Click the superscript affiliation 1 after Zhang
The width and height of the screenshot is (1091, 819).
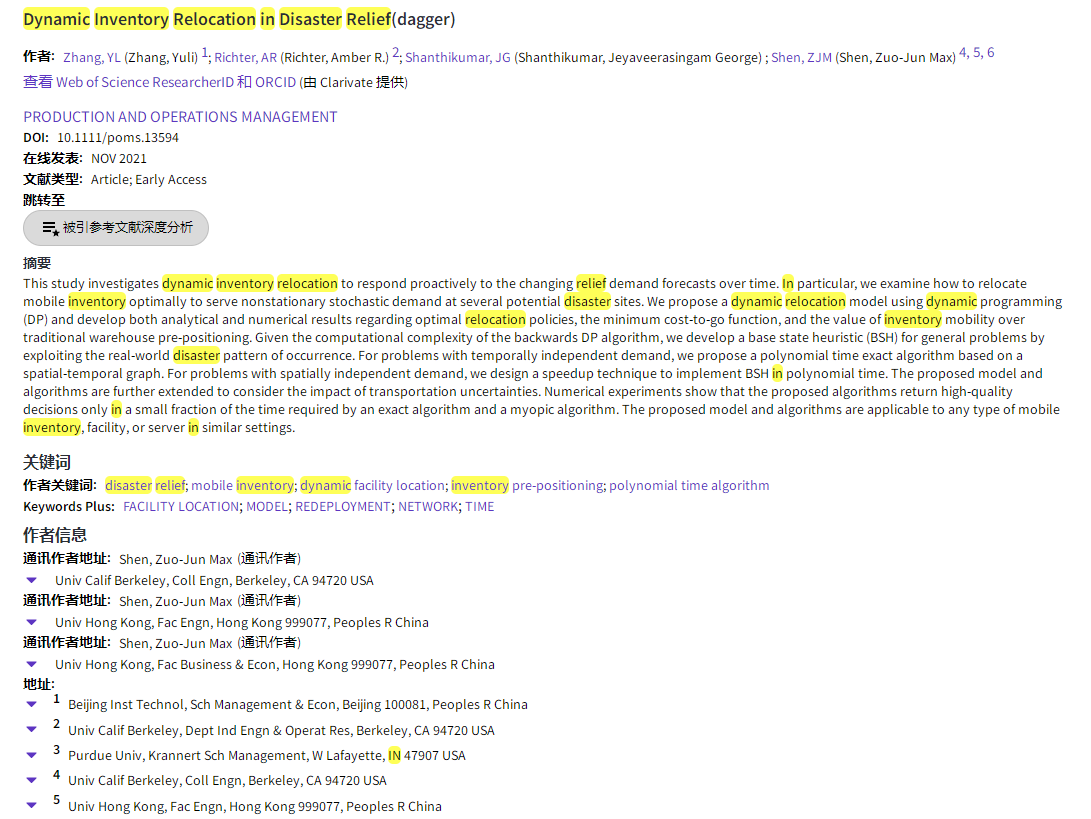pyautogui.click(x=205, y=53)
